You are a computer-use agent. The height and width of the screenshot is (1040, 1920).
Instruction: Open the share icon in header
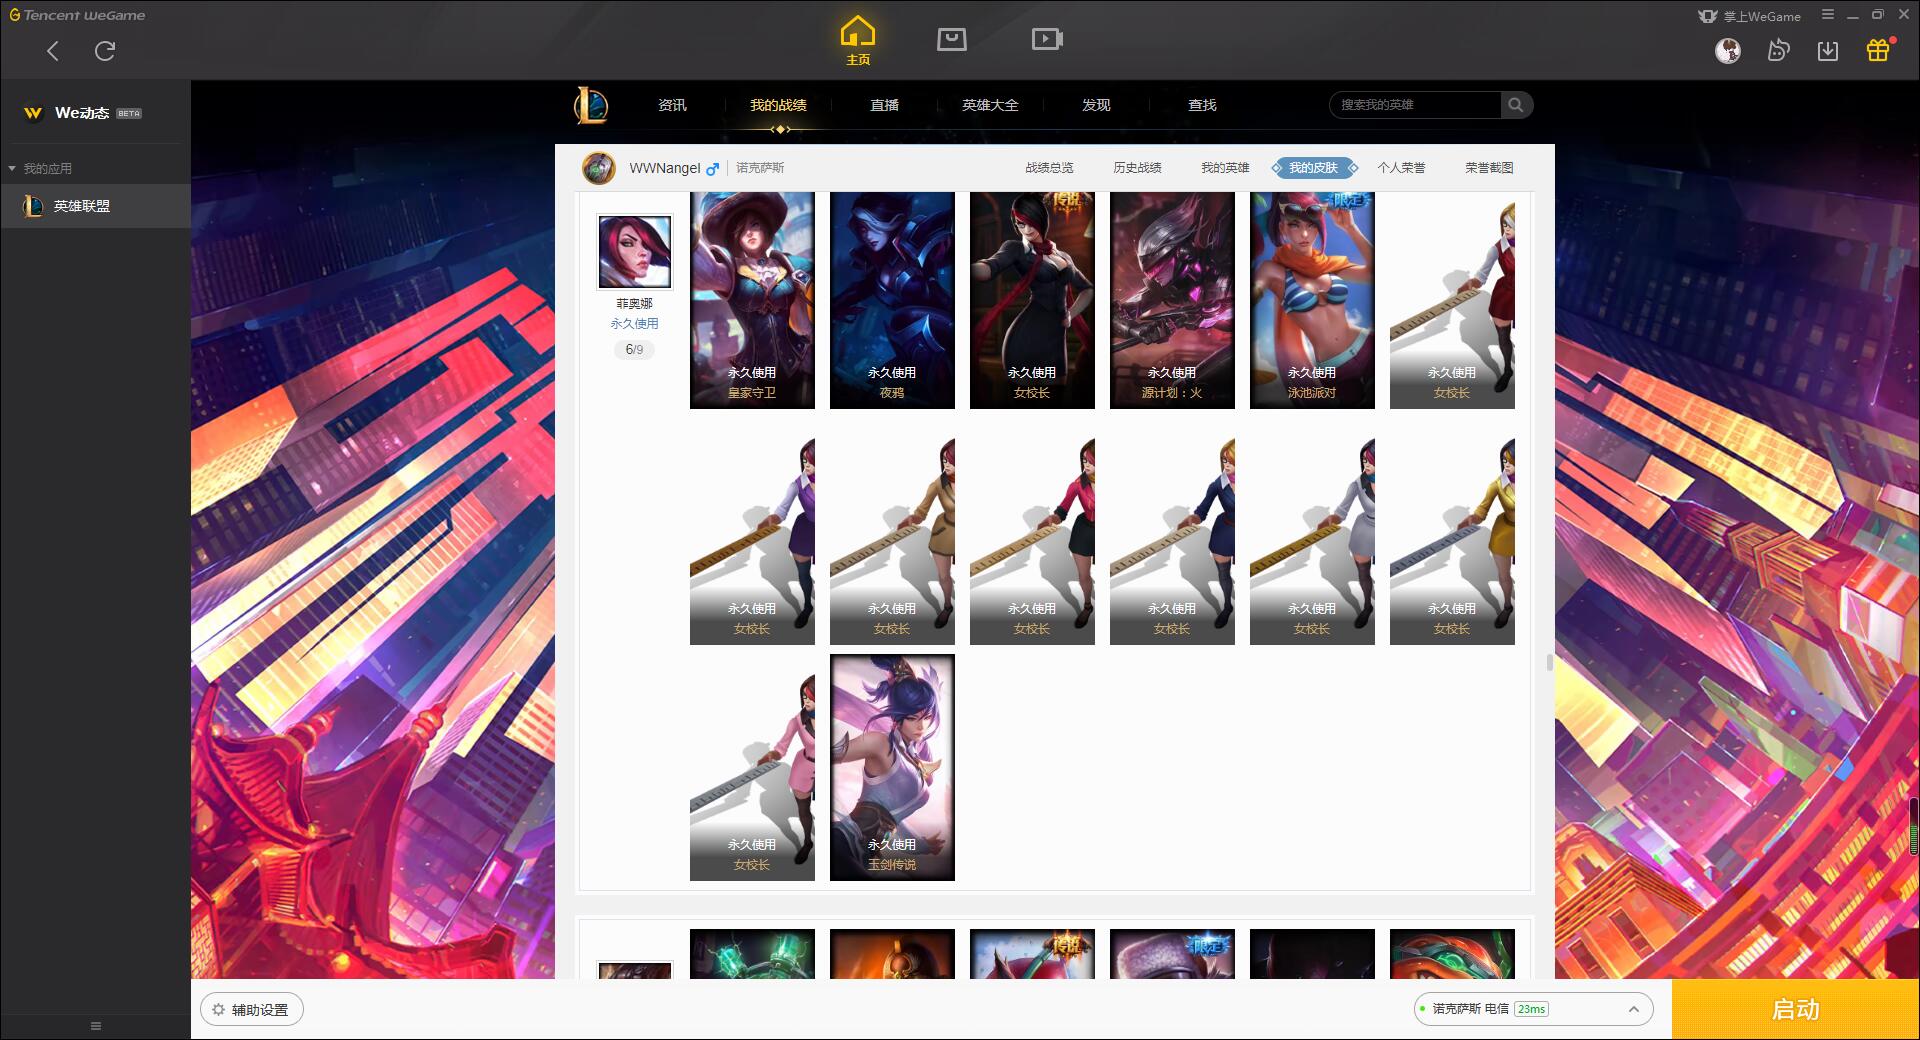point(1778,50)
